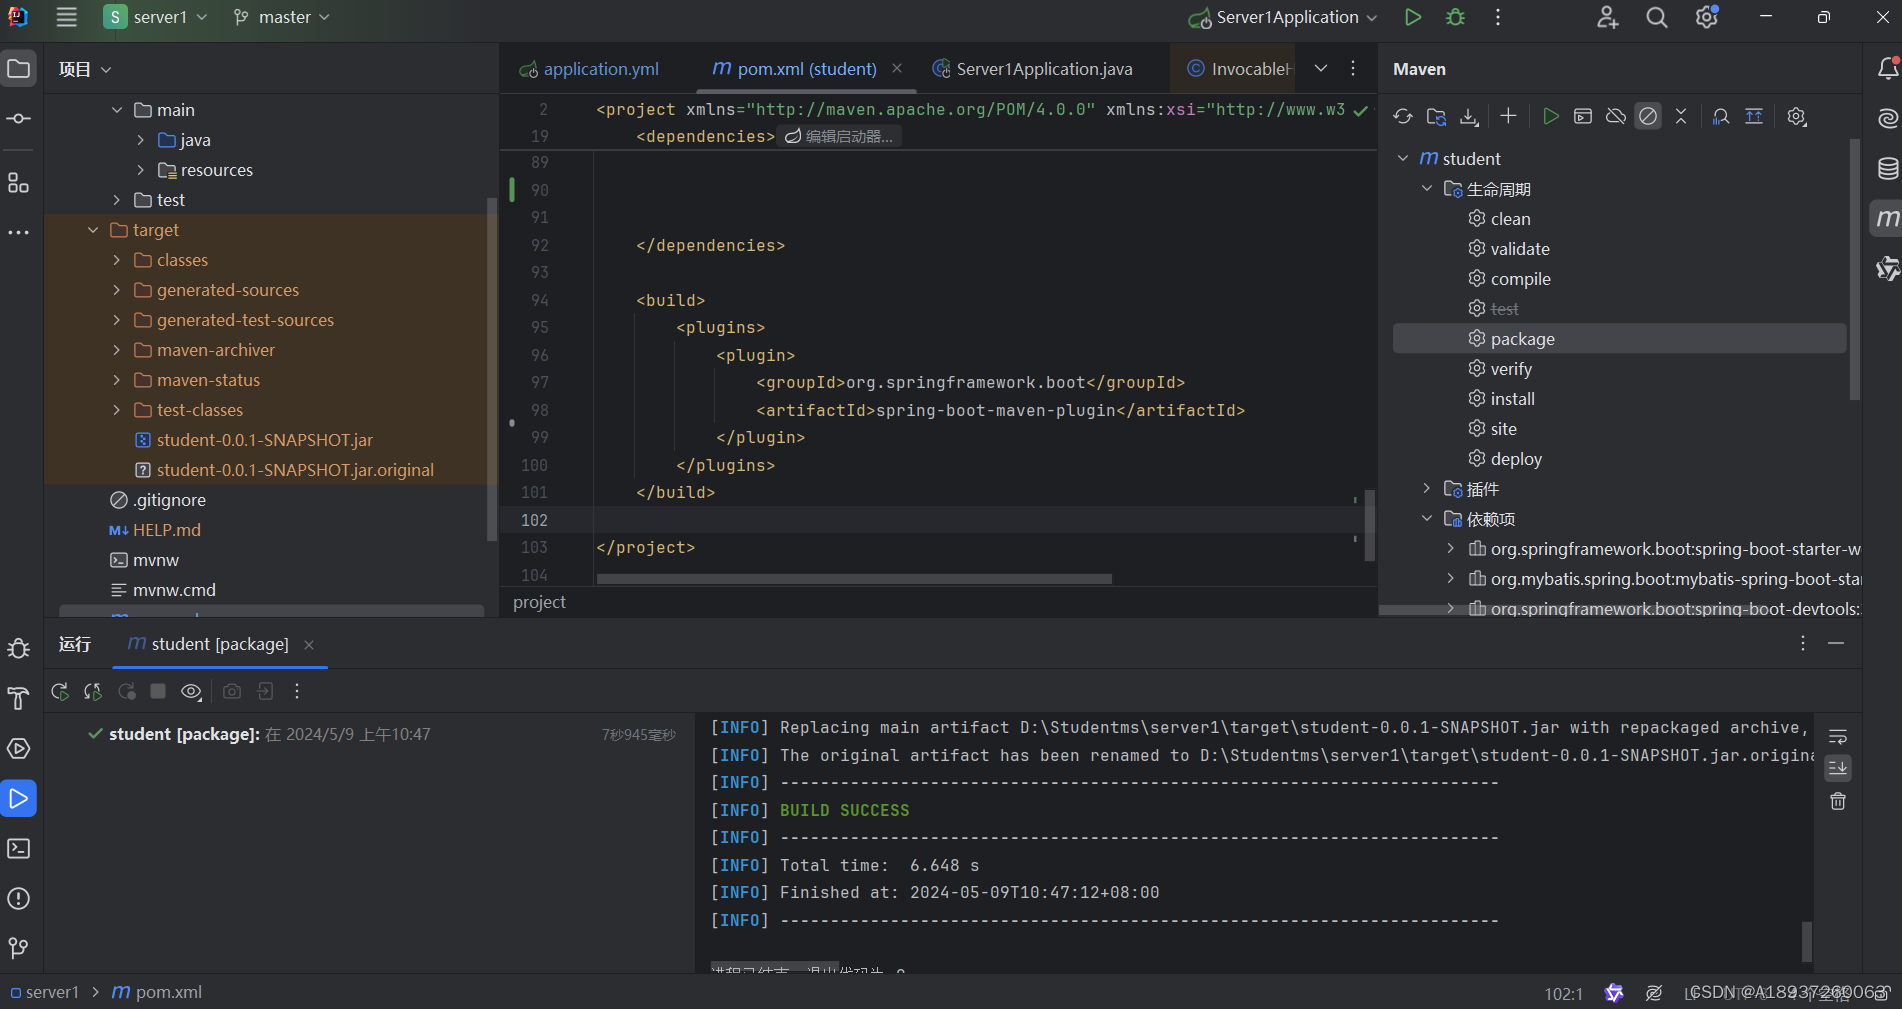The image size is (1902, 1009).
Task: Open the Maven dependency analyzer
Action: point(1720,117)
